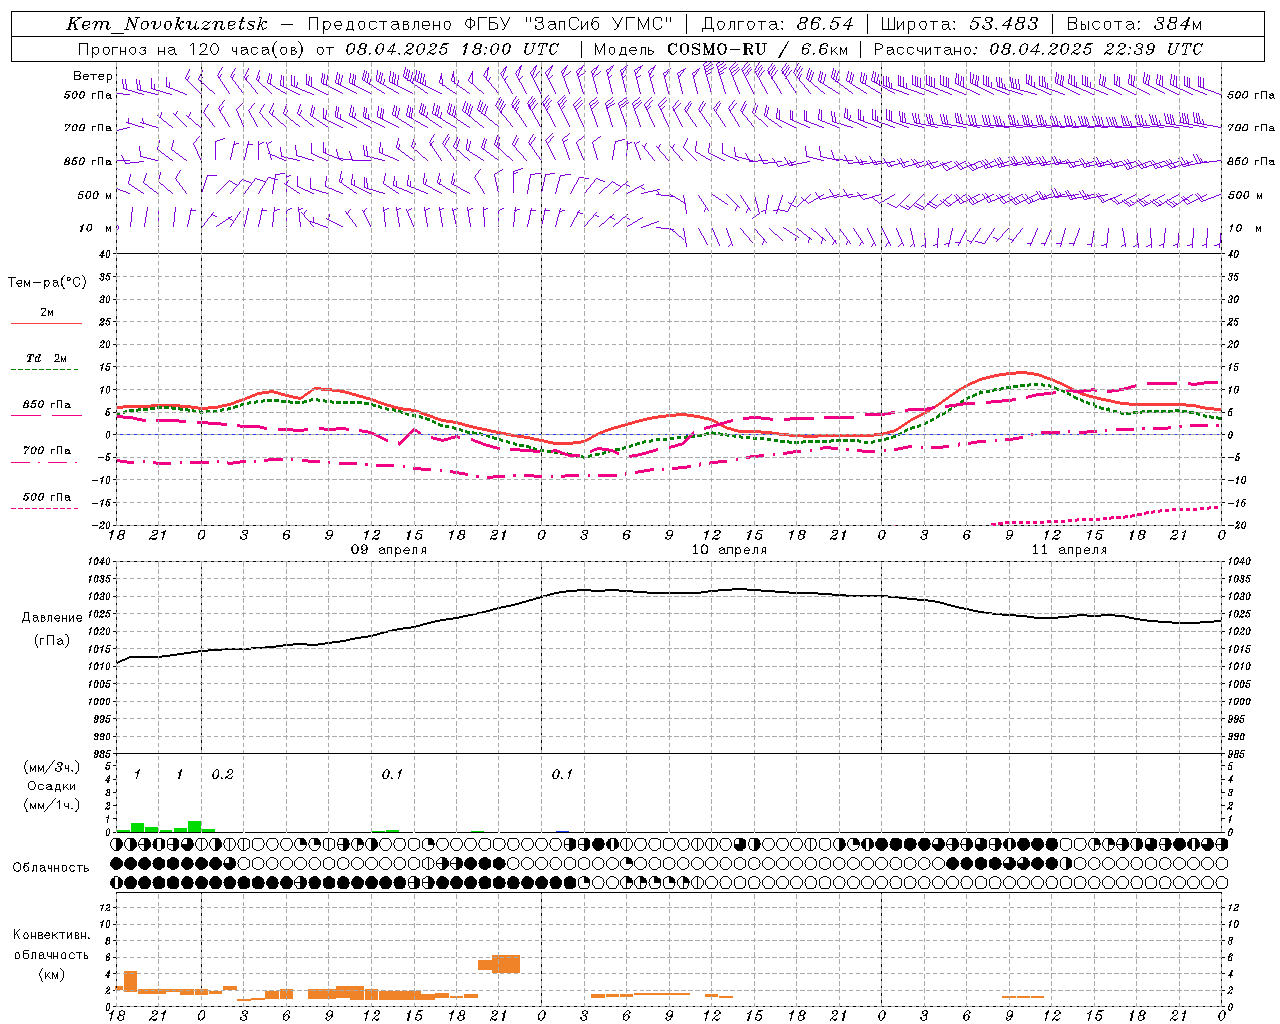Click the '(км)' unit under convective cloudiness
Image resolution: width=1280 pixels, height=1024 pixels.
coord(51,974)
